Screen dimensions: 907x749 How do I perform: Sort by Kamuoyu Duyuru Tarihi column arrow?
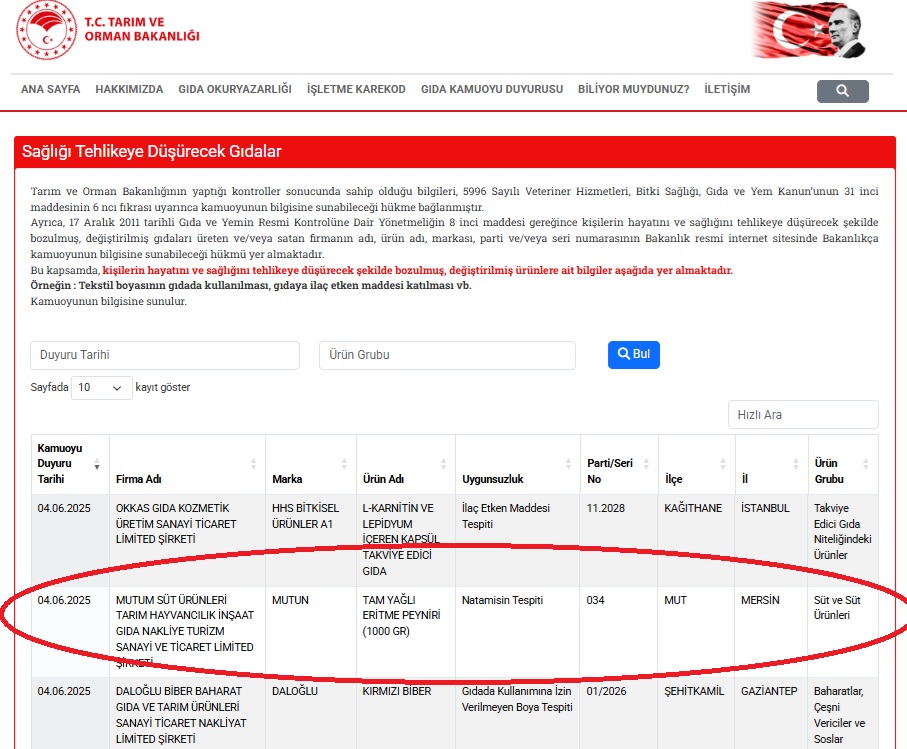coord(97,464)
